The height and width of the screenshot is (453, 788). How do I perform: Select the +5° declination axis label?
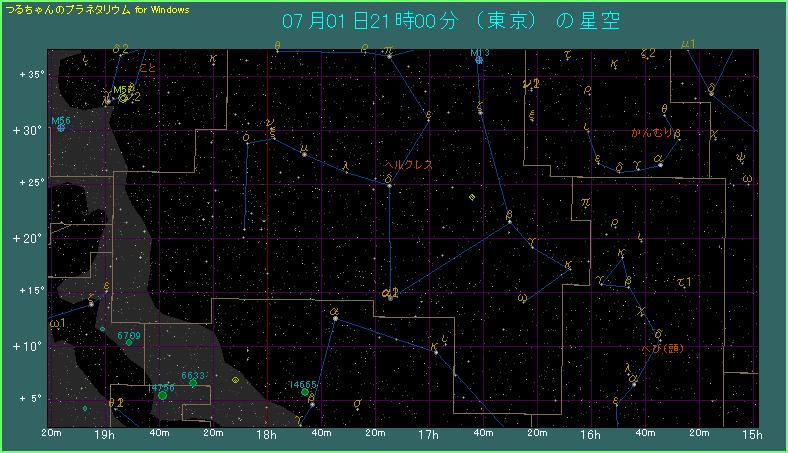[x=27, y=398]
